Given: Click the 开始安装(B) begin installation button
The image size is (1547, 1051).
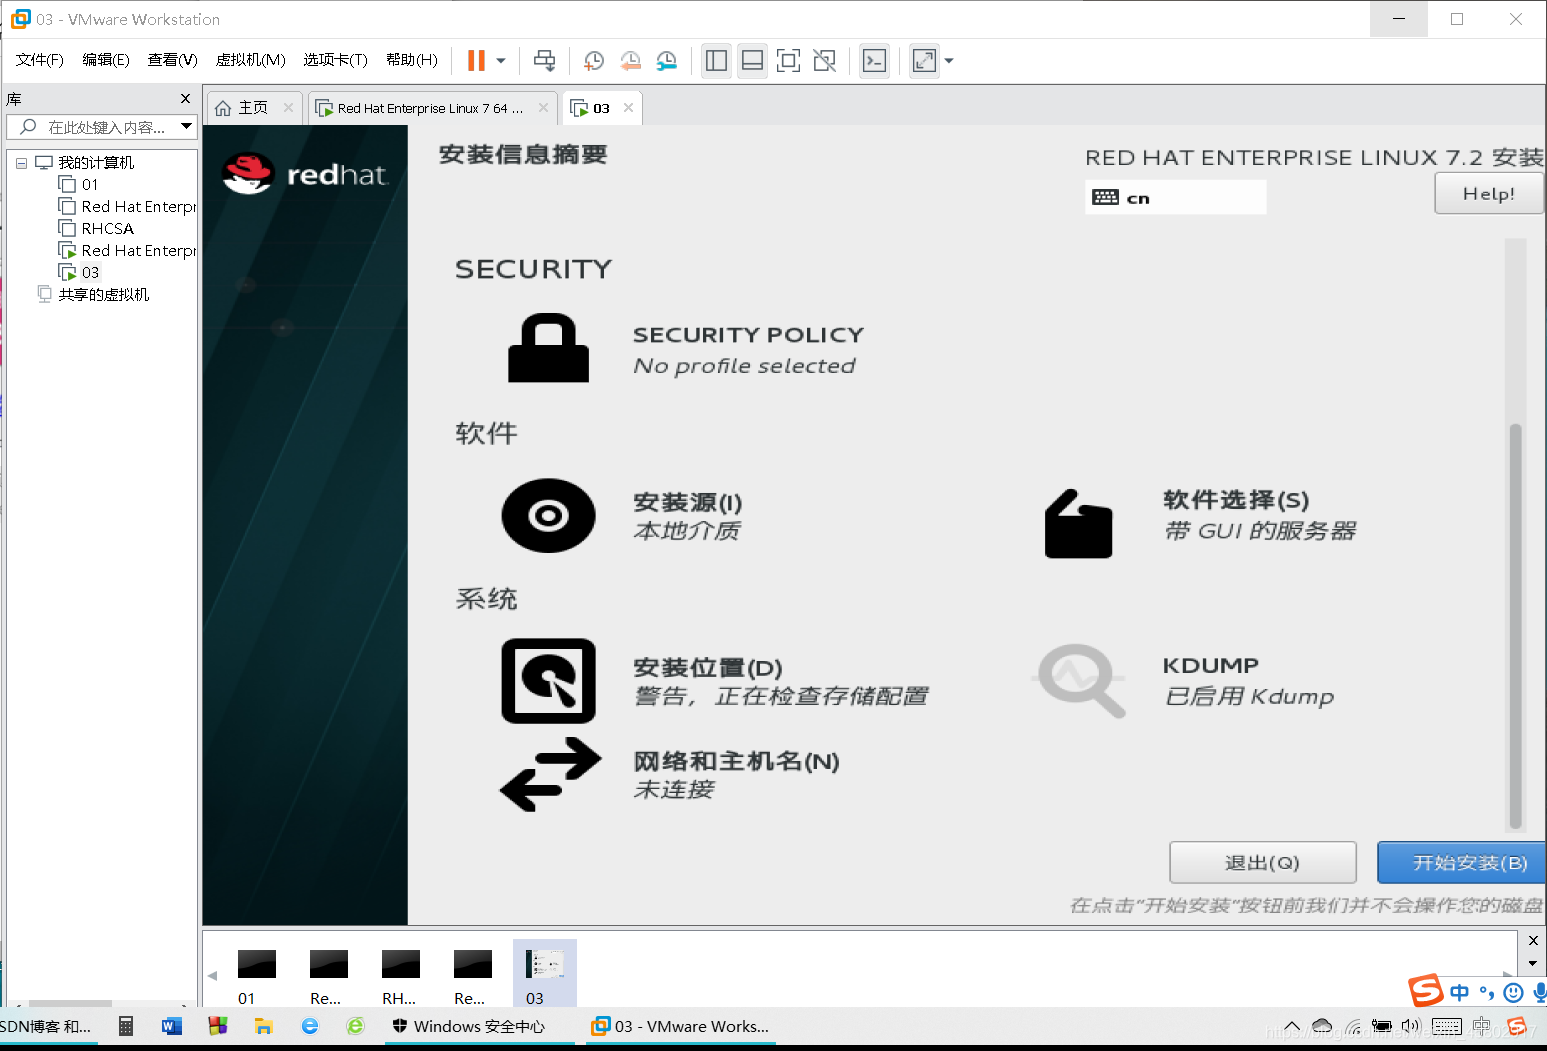Looking at the screenshot, I should pos(1462,862).
